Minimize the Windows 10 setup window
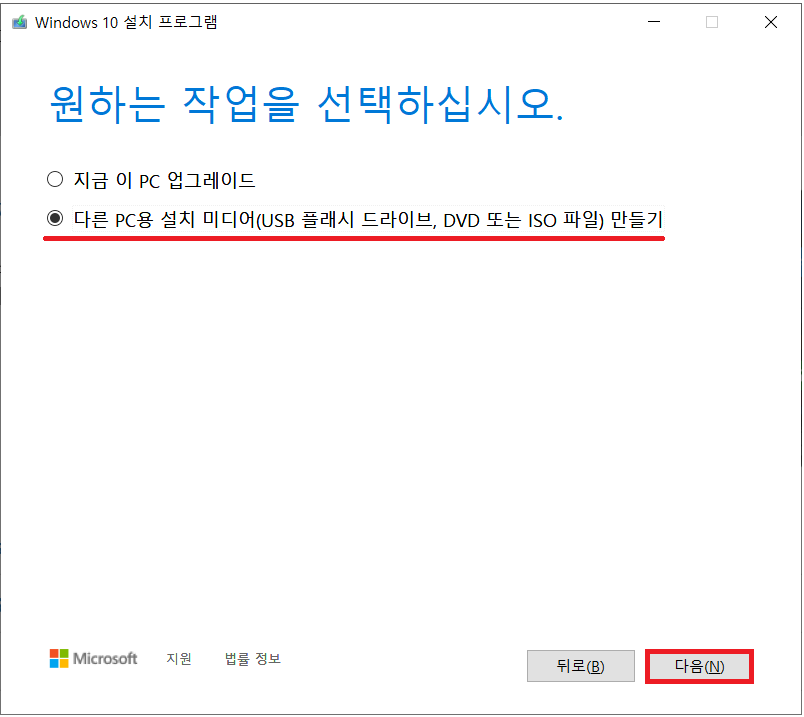Viewport: 804px width, 717px height. (654, 22)
